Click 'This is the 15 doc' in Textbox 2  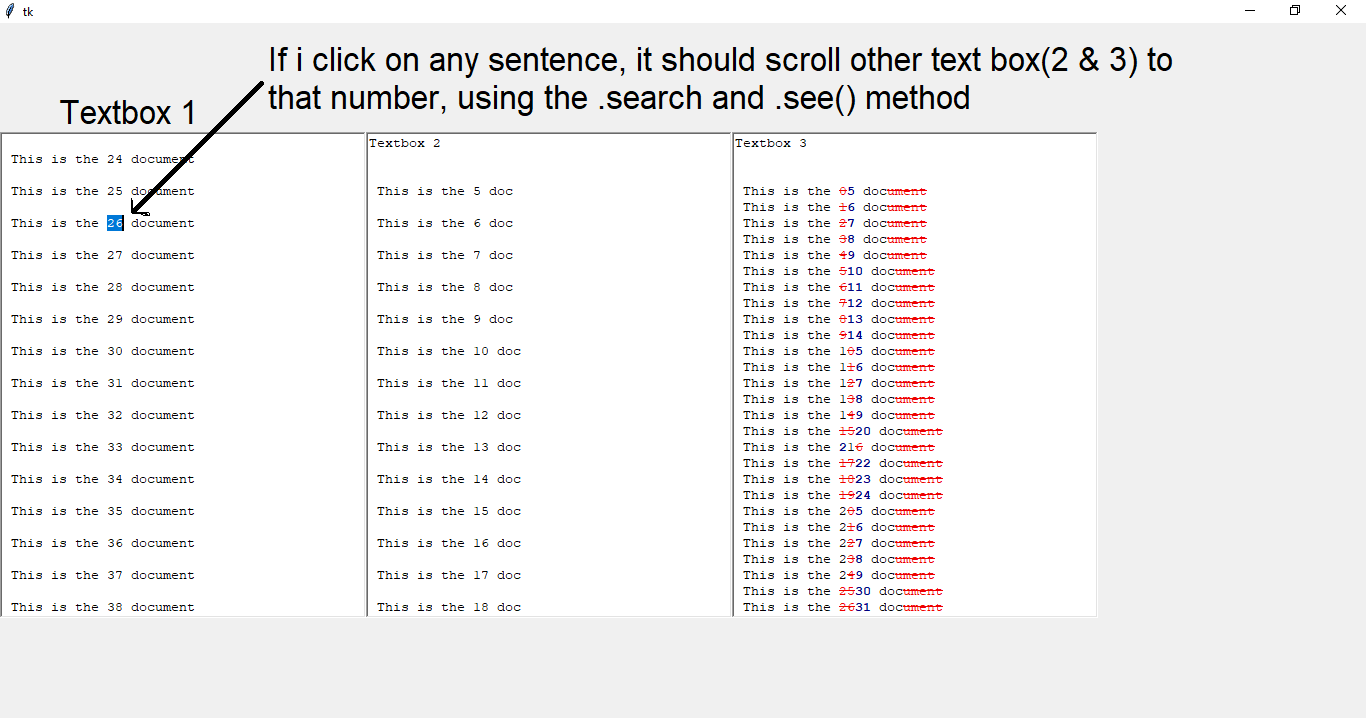pos(448,511)
